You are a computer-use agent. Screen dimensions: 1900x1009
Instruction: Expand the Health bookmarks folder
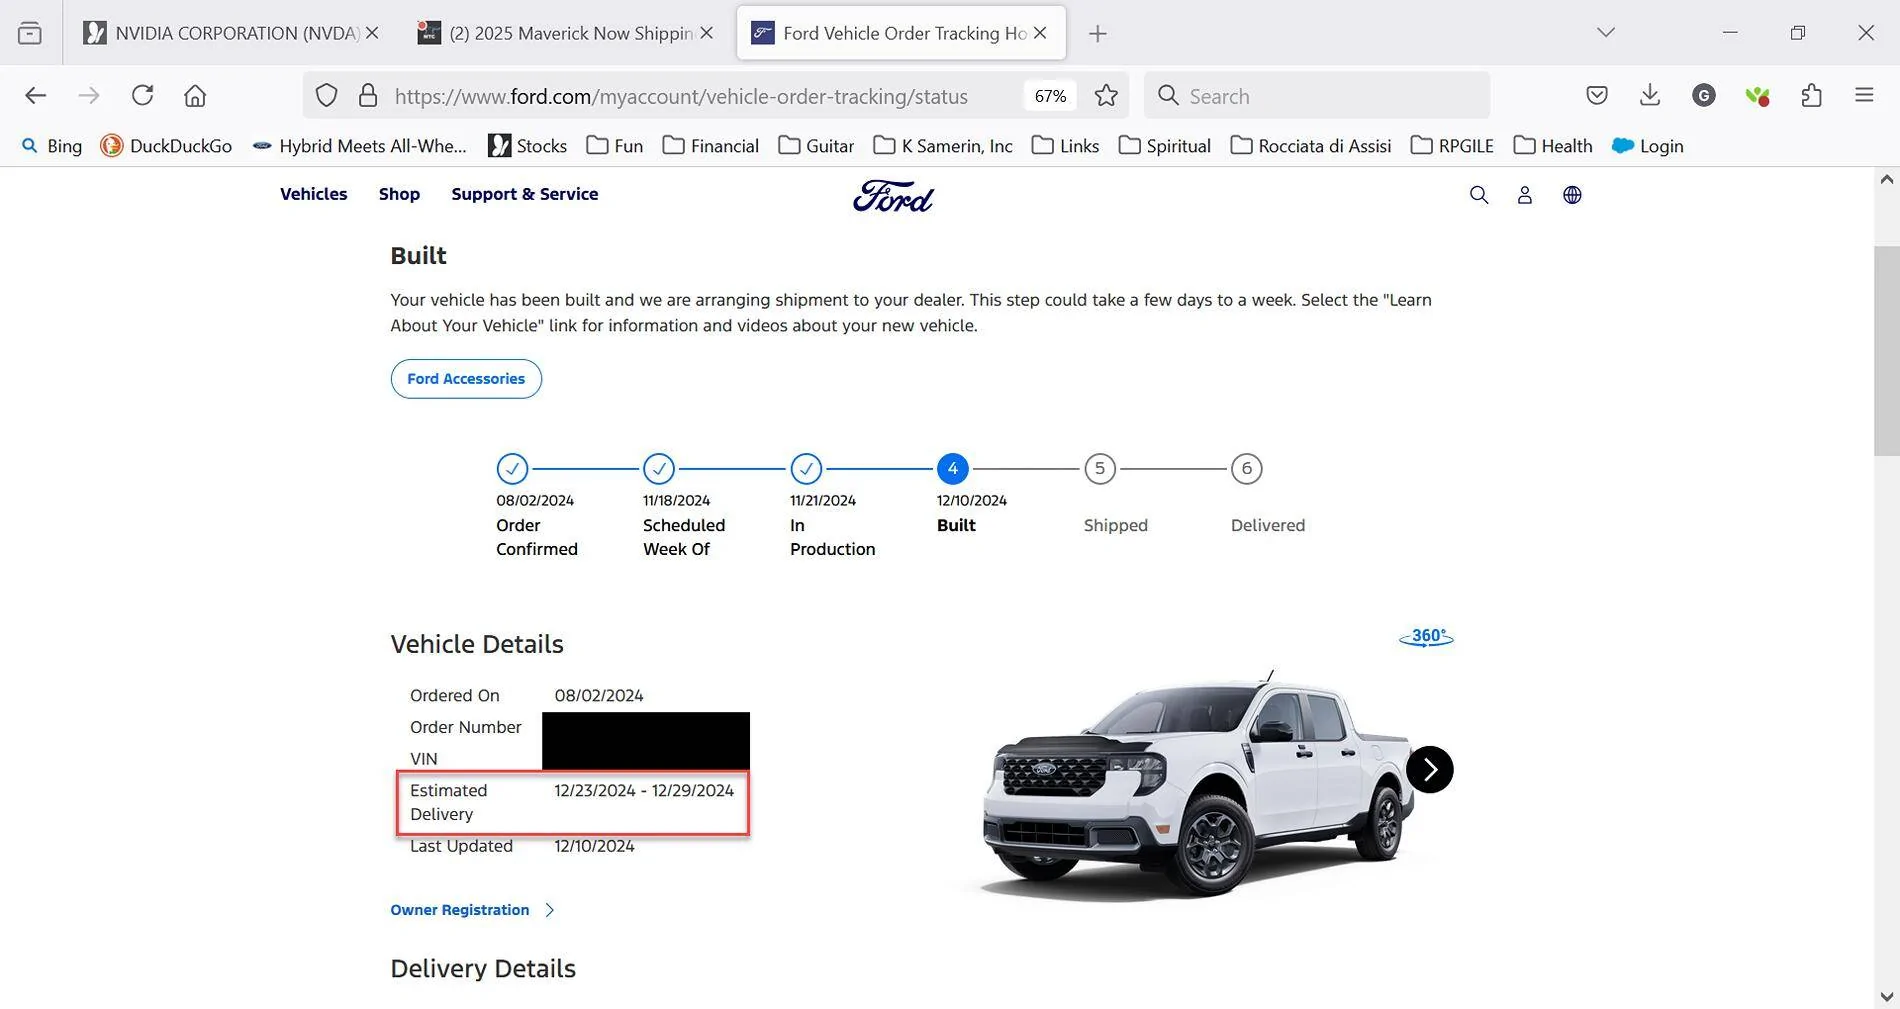(1552, 146)
